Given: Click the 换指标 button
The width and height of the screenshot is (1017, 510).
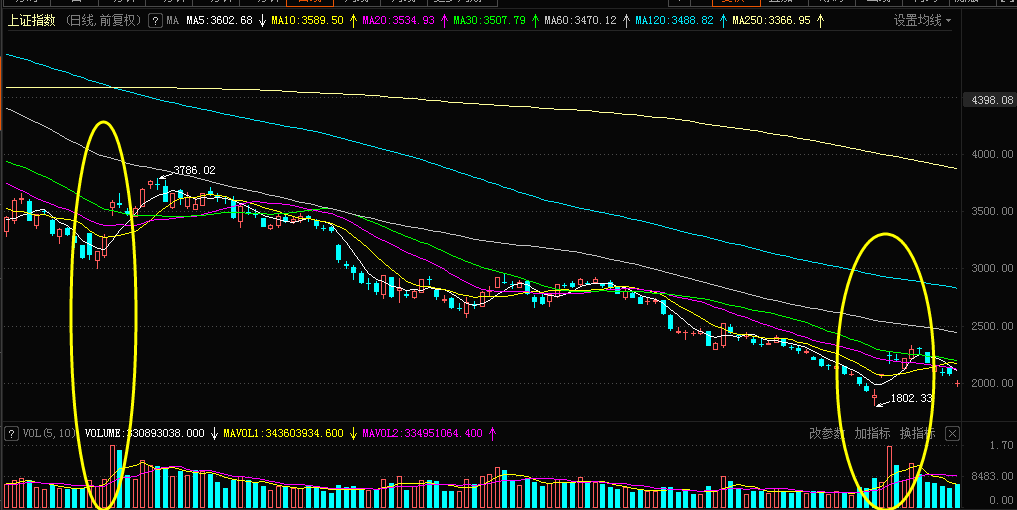Looking at the screenshot, I should [916, 433].
